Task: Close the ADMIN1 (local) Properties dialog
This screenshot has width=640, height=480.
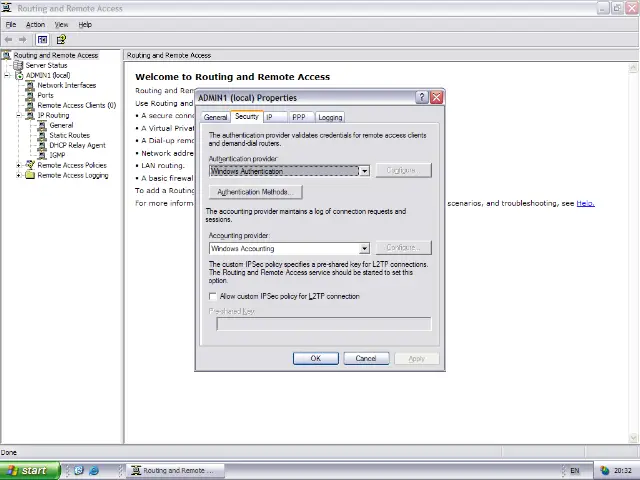Action: [436, 98]
